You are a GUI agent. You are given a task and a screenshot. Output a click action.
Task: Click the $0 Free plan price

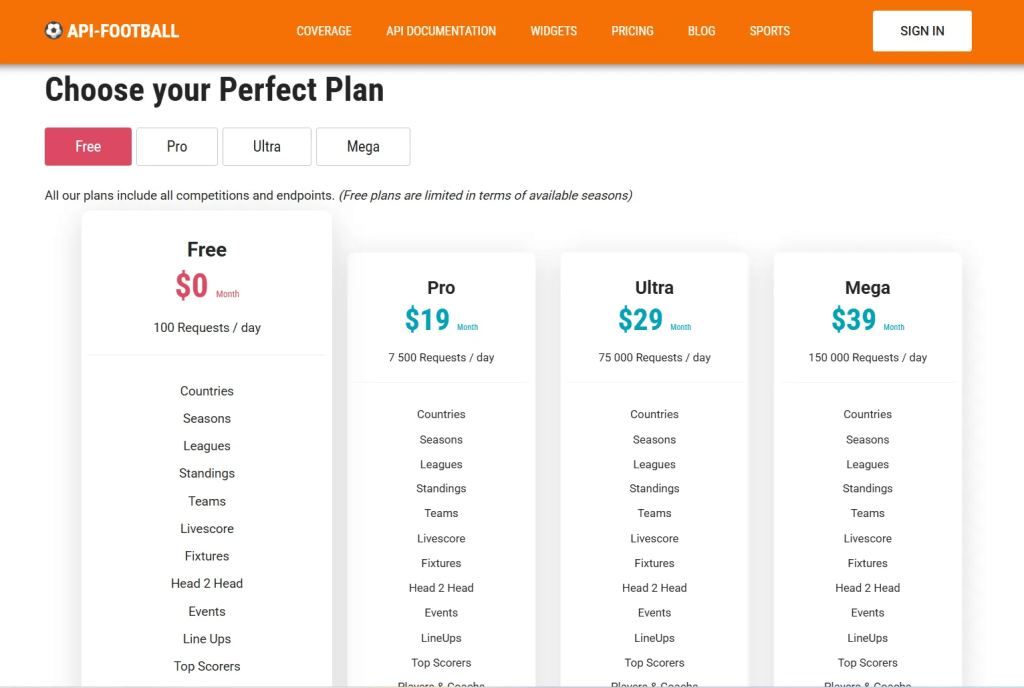point(192,286)
